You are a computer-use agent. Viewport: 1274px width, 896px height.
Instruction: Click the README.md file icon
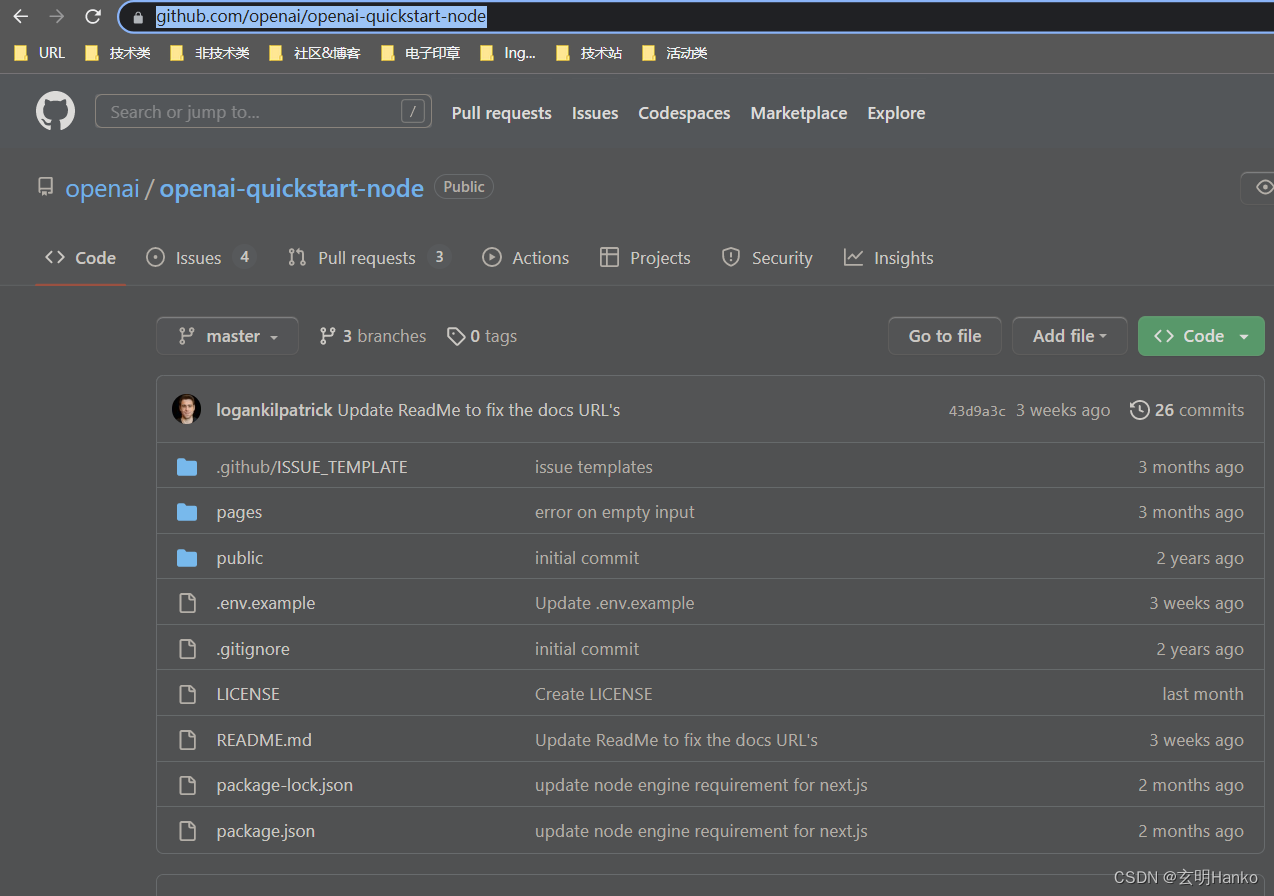pos(187,740)
